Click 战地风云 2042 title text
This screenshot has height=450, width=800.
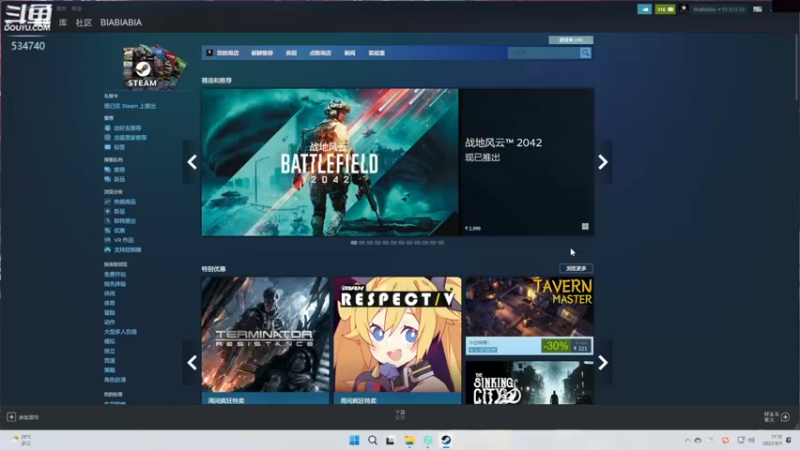coord(503,143)
